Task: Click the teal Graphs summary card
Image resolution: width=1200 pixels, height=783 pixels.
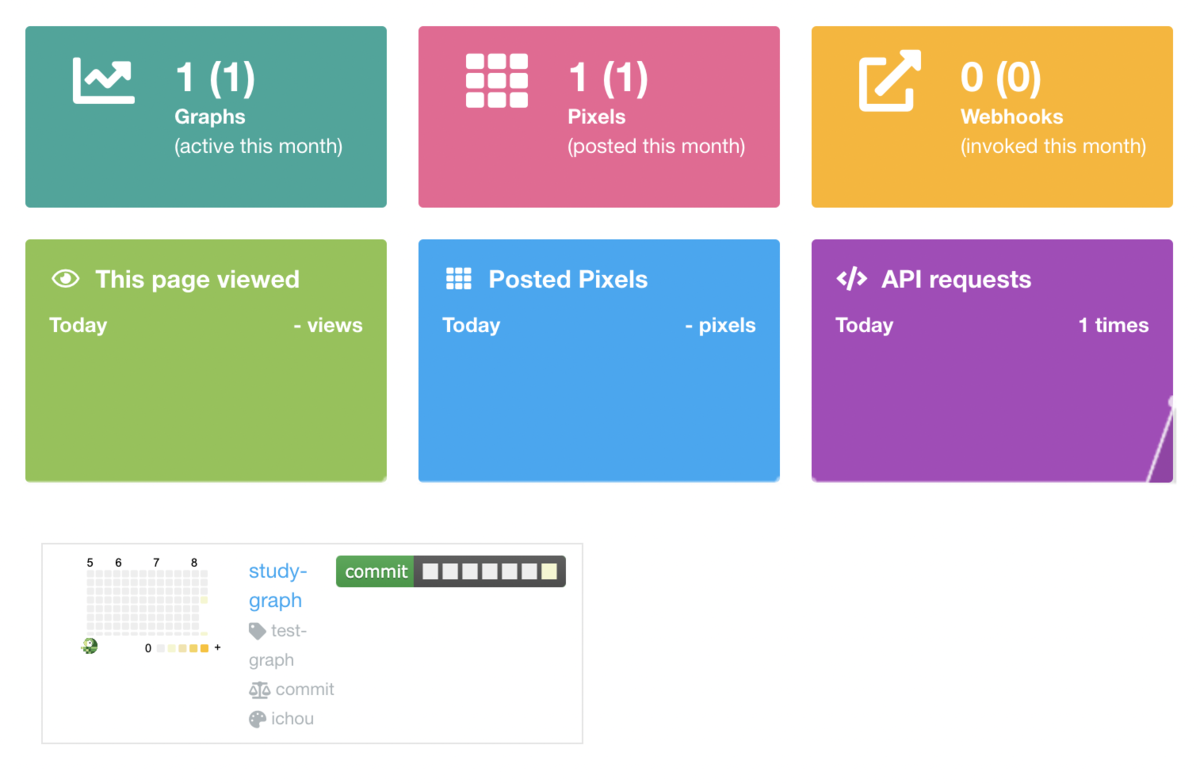Action: point(206,117)
